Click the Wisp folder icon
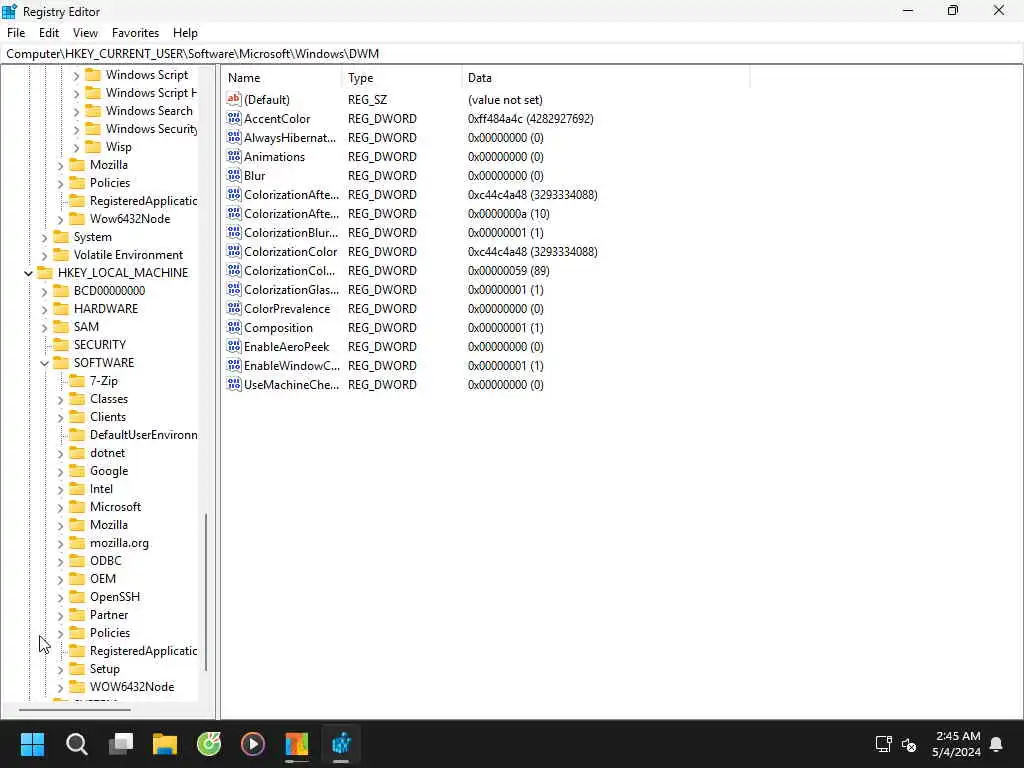The image size is (1024, 768). [x=93, y=147]
